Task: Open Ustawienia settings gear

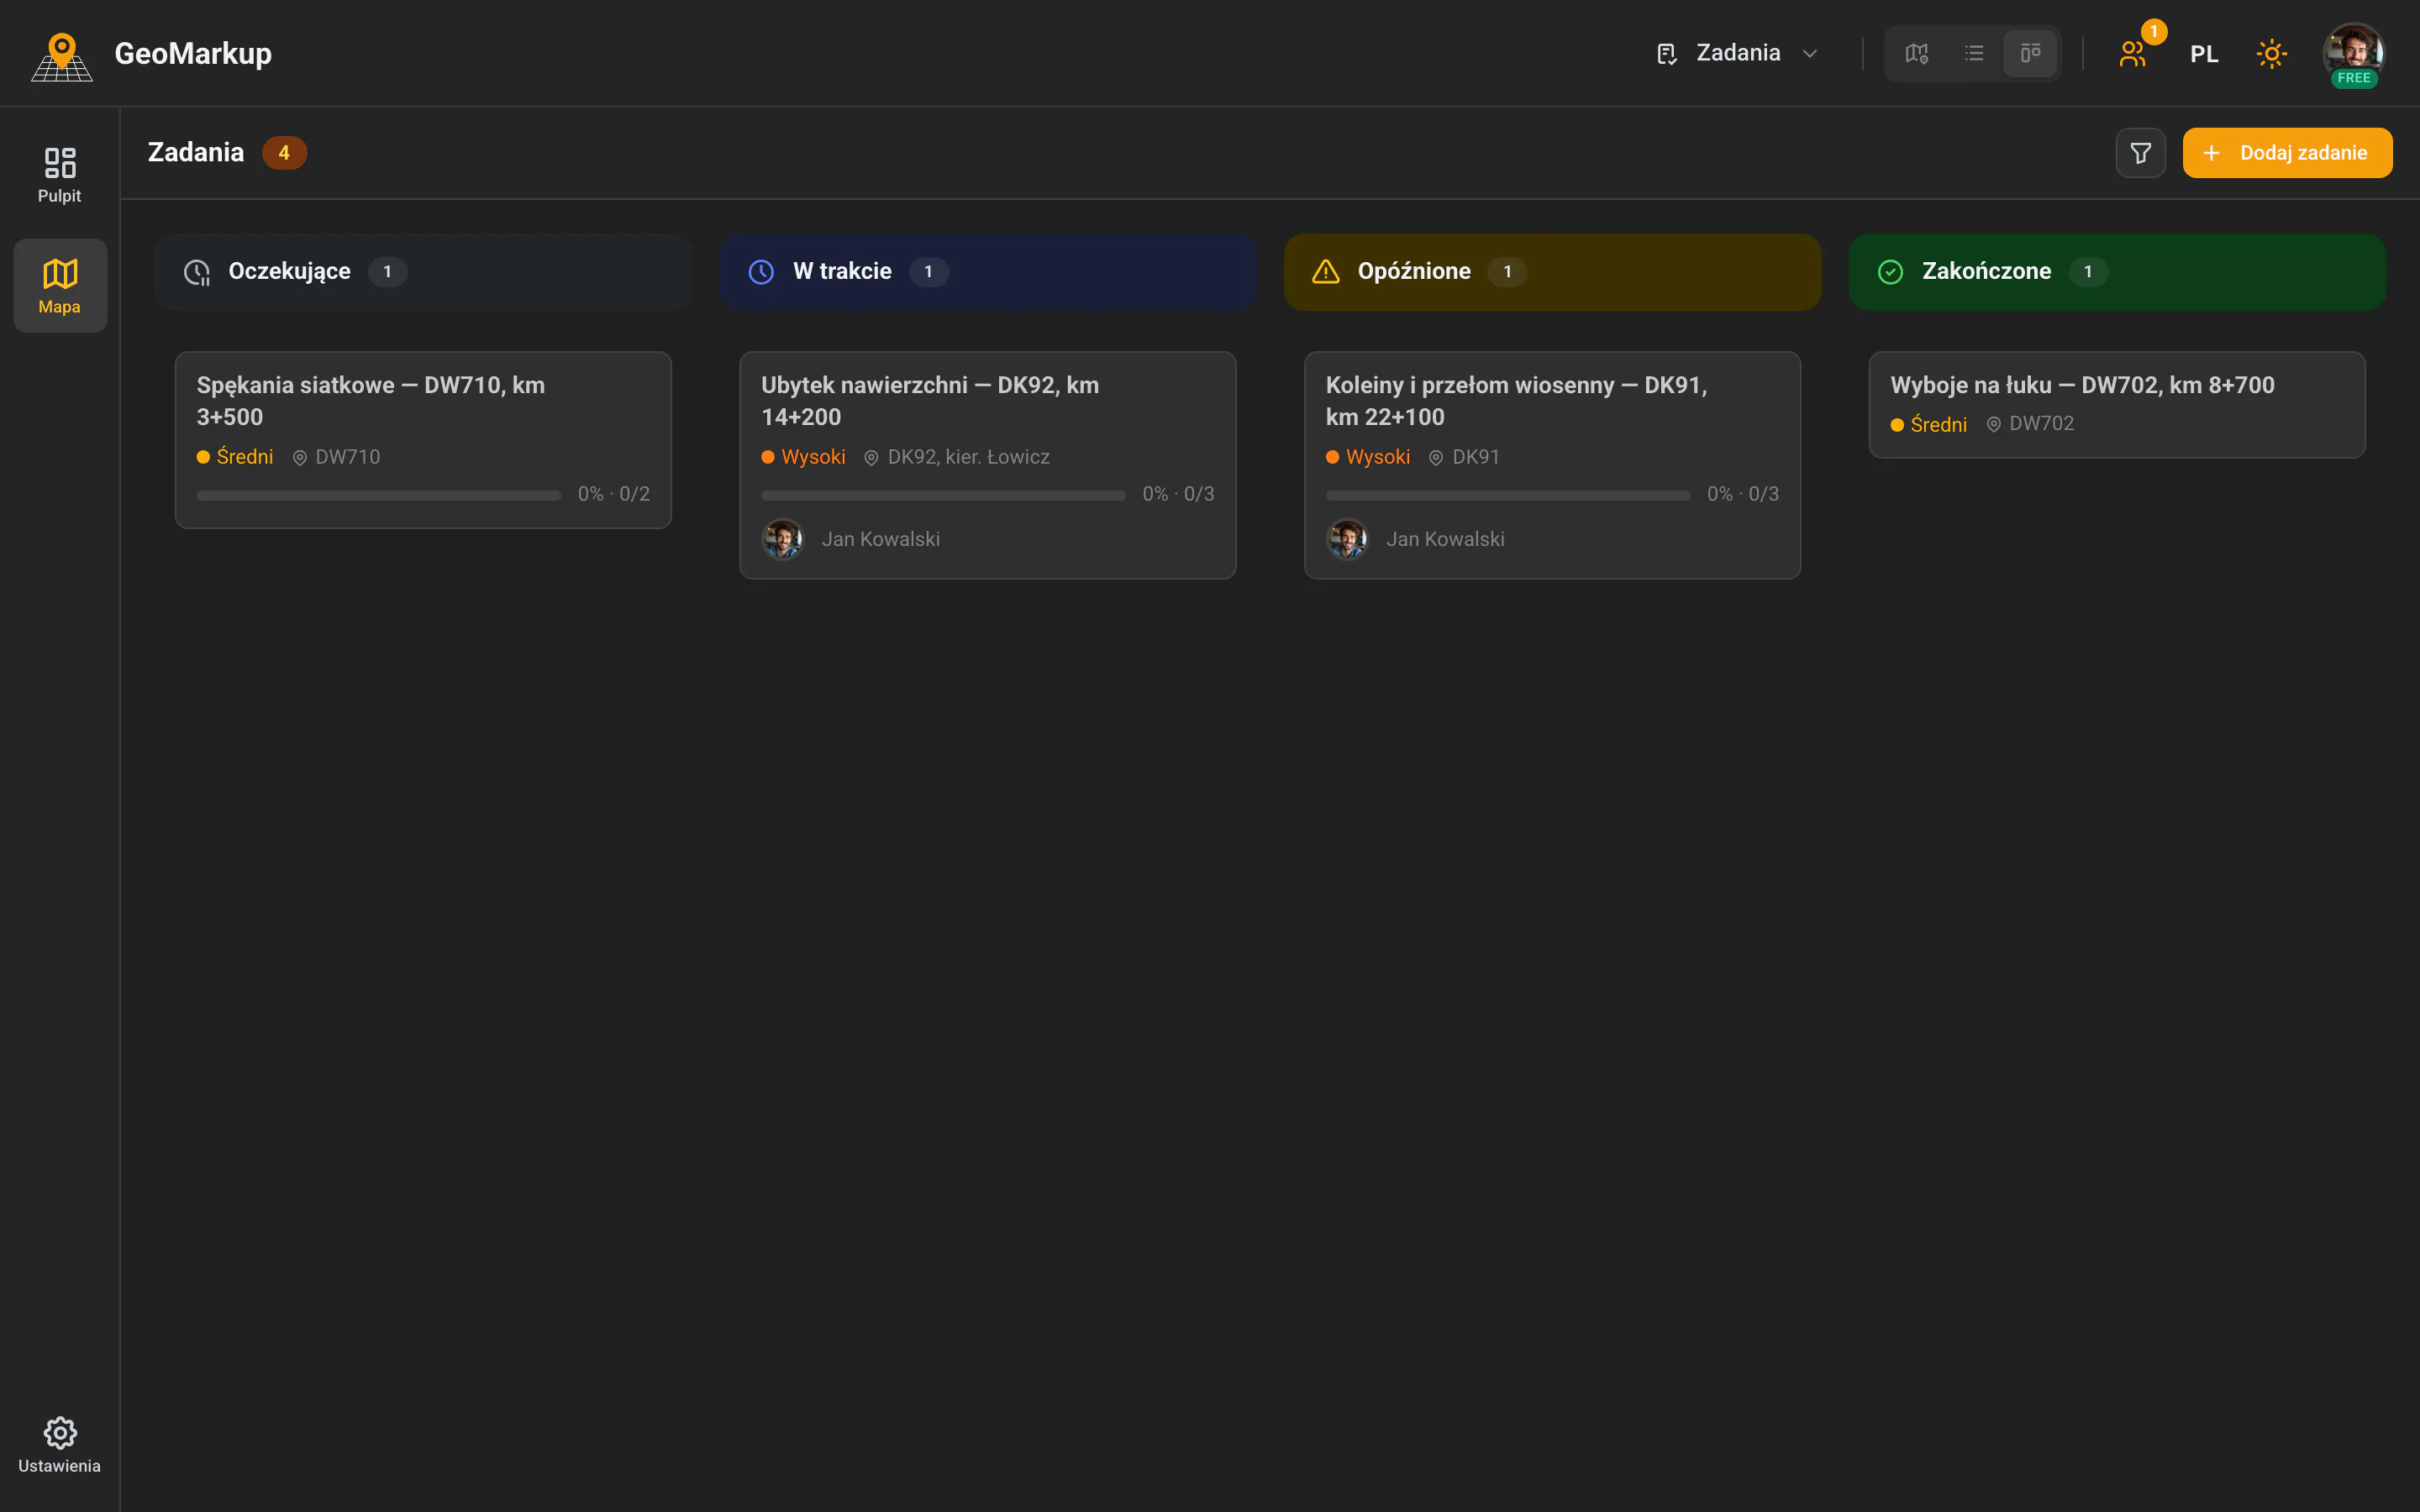Action: (x=60, y=1445)
